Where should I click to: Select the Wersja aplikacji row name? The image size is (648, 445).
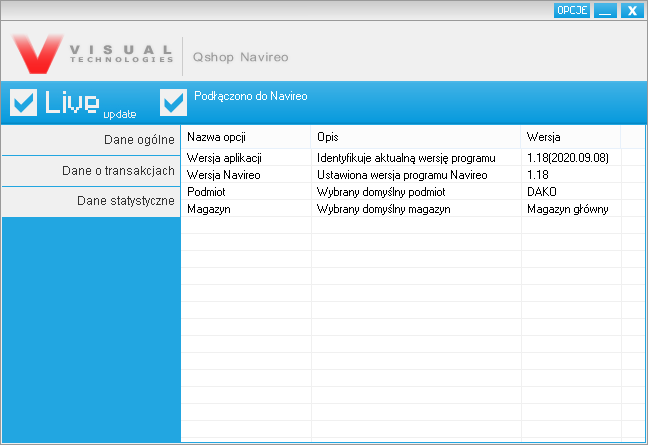(x=224, y=158)
